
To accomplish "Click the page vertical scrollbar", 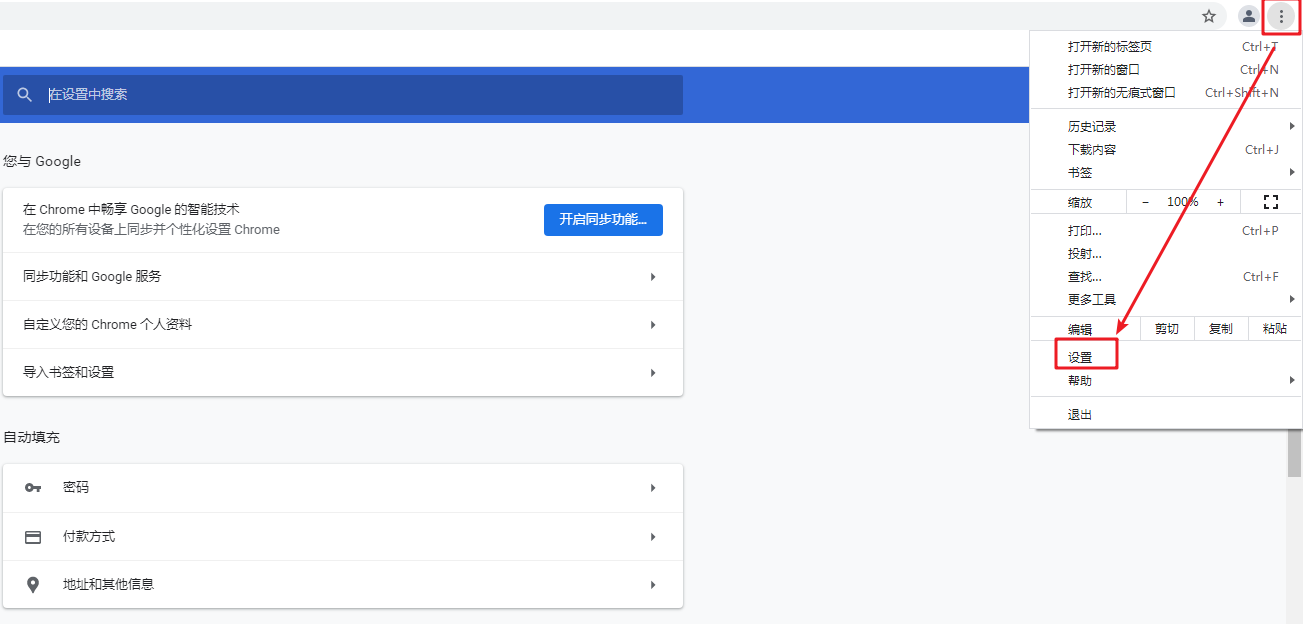I will [x=1294, y=520].
